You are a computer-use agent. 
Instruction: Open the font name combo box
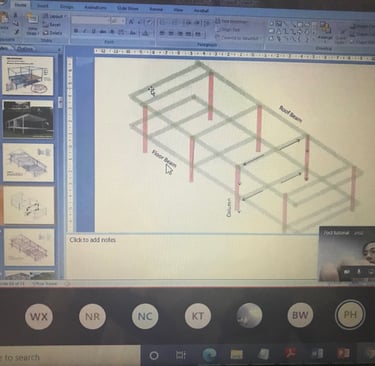tap(90, 20)
